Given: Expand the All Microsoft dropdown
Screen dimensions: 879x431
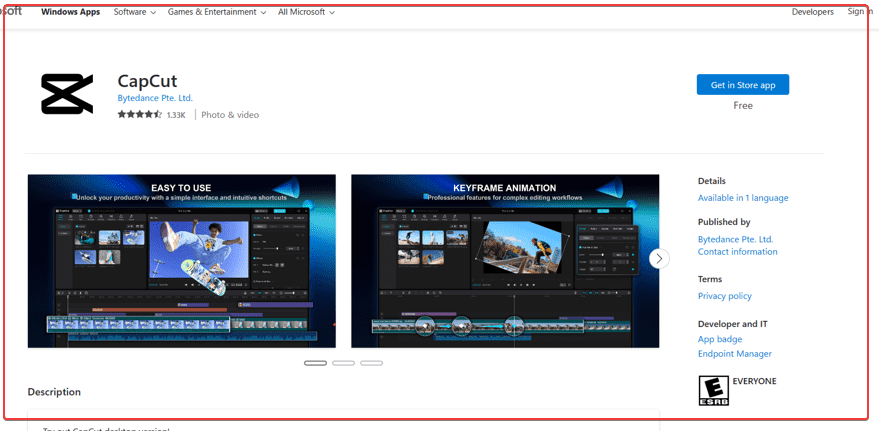Looking at the screenshot, I should coord(306,12).
